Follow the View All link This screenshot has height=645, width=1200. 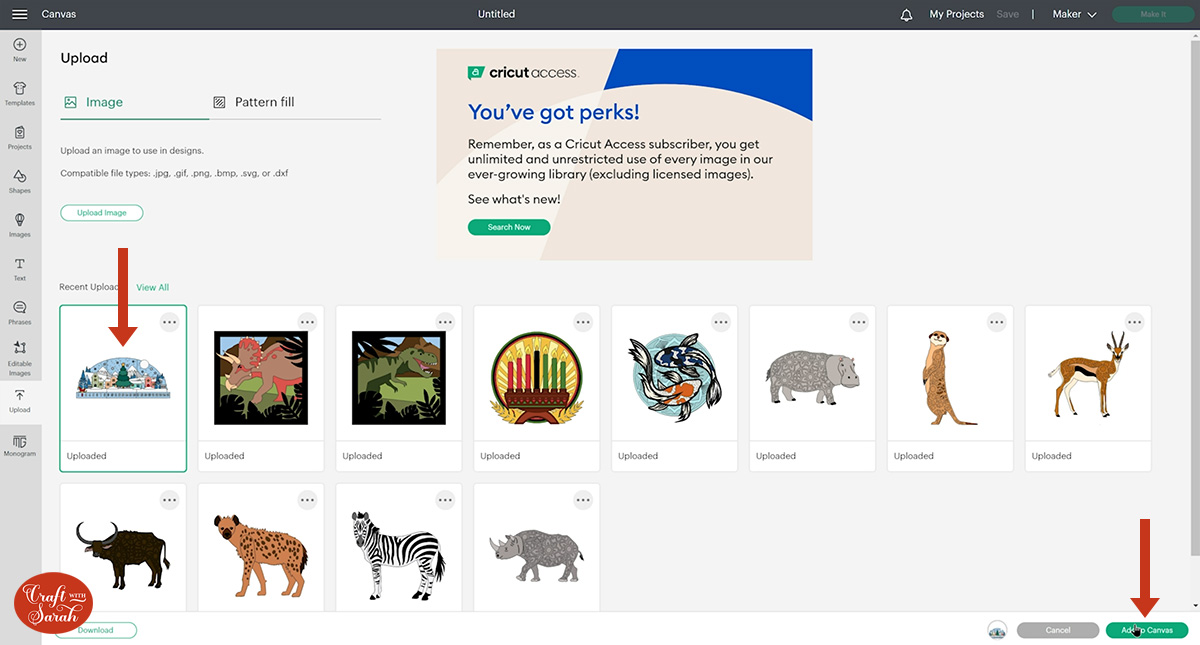point(152,288)
